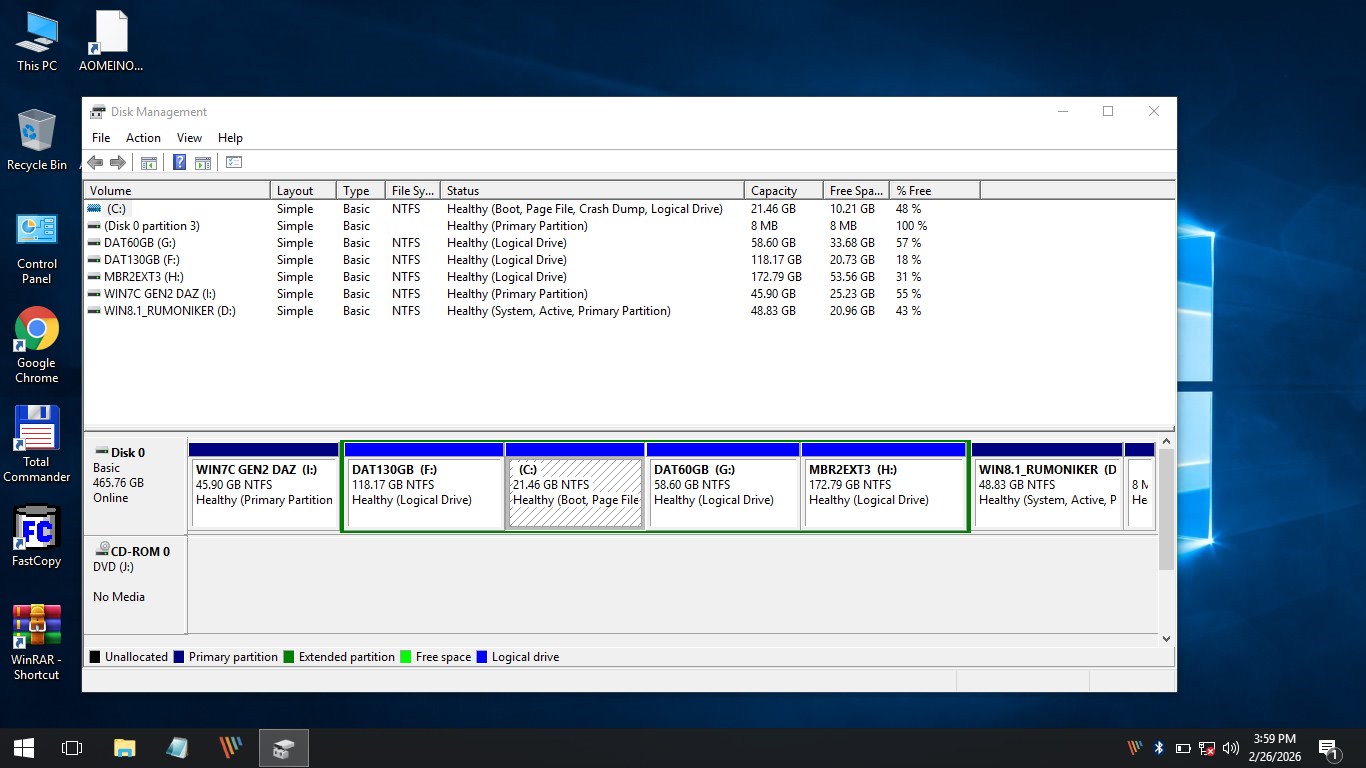Select WIN7C GEN2 DAZ partition block in graph
The height and width of the screenshot is (768, 1366).
tap(264, 486)
